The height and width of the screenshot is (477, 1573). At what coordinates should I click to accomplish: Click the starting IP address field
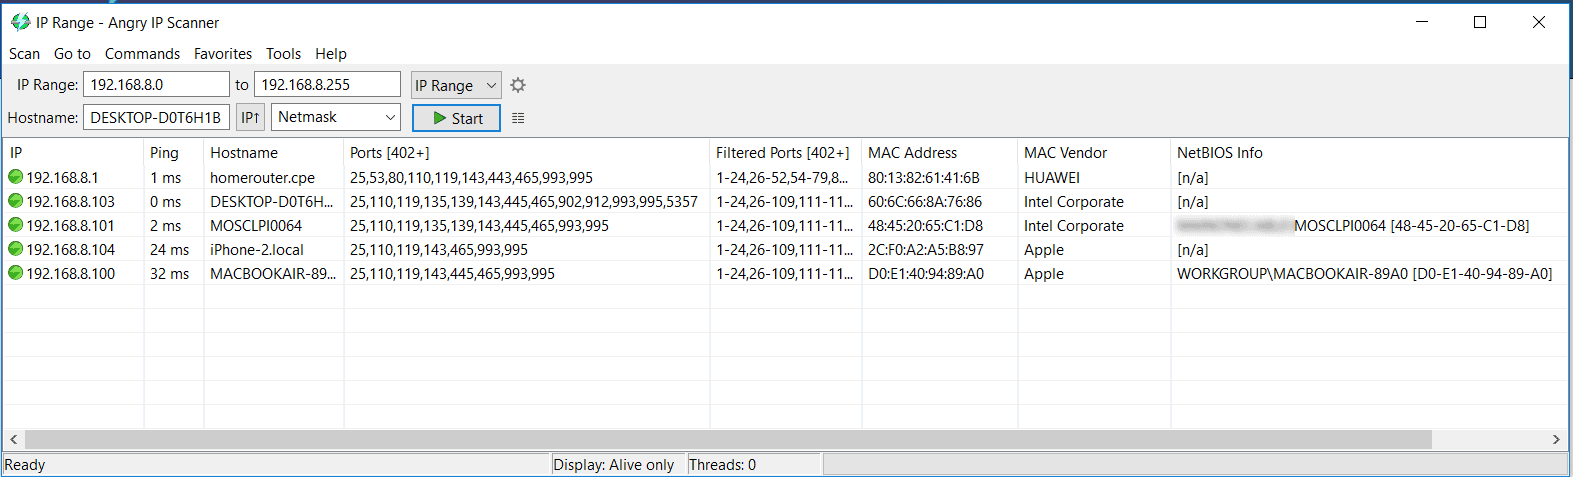click(x=156, y=85)
